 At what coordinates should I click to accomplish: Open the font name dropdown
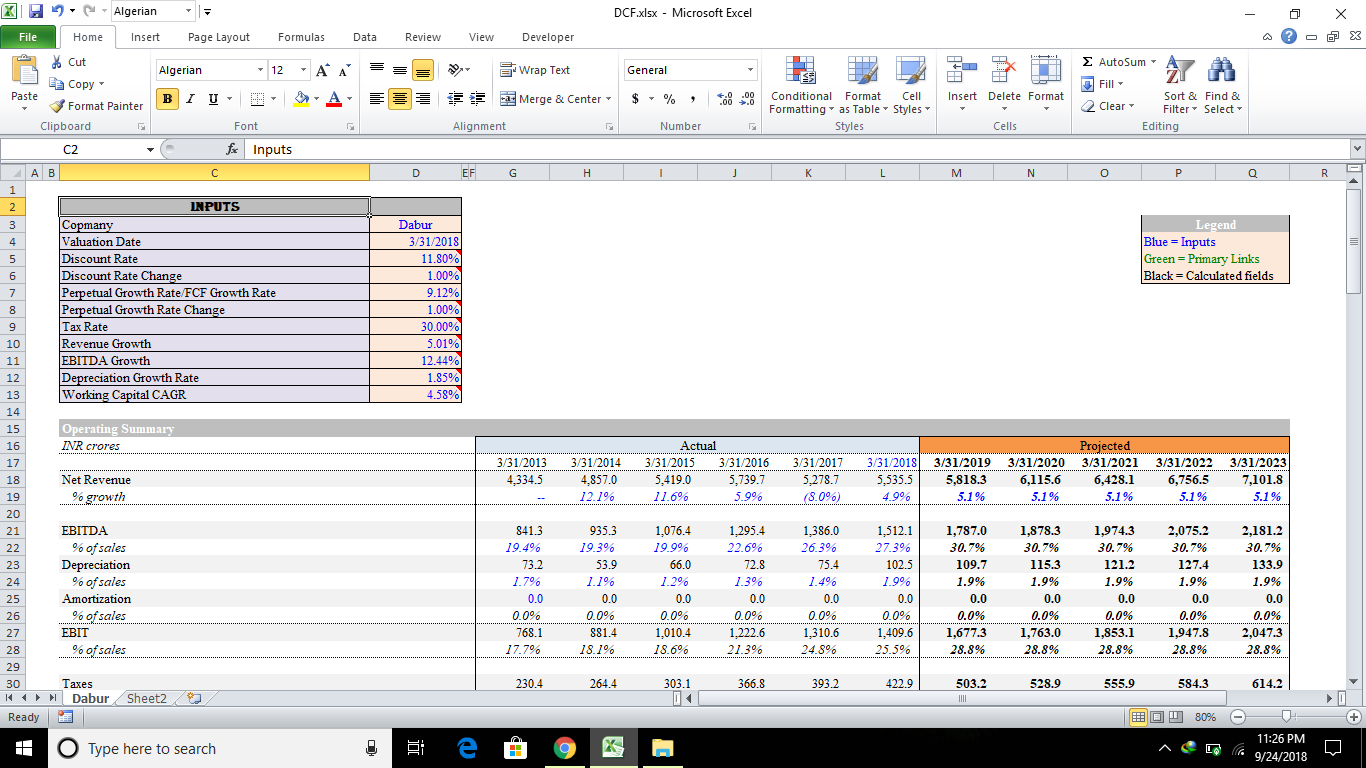click(261, 70)
